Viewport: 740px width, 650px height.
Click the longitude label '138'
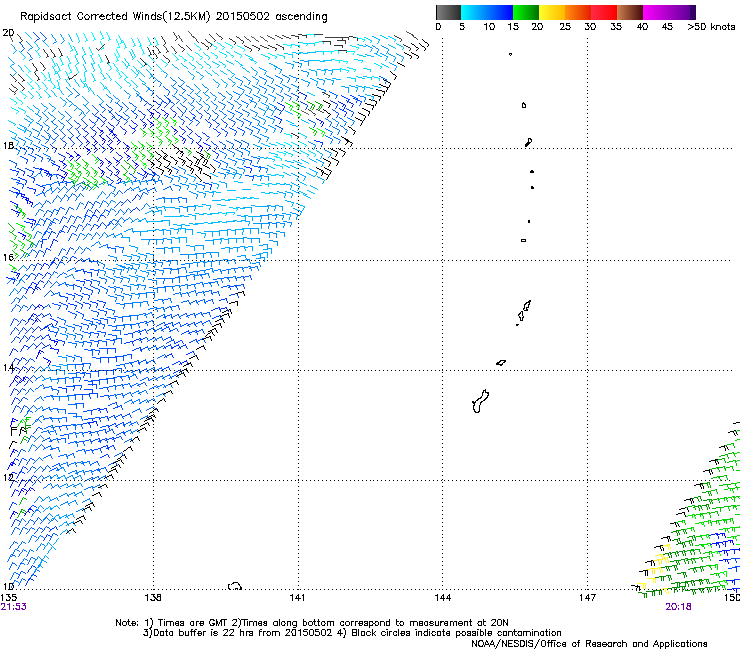(x=153, y=598)
